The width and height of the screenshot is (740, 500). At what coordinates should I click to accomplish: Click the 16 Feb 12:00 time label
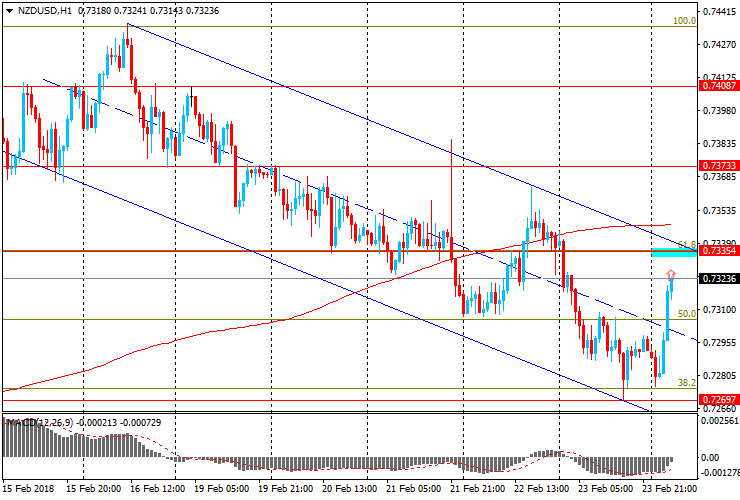click(157, 488)
